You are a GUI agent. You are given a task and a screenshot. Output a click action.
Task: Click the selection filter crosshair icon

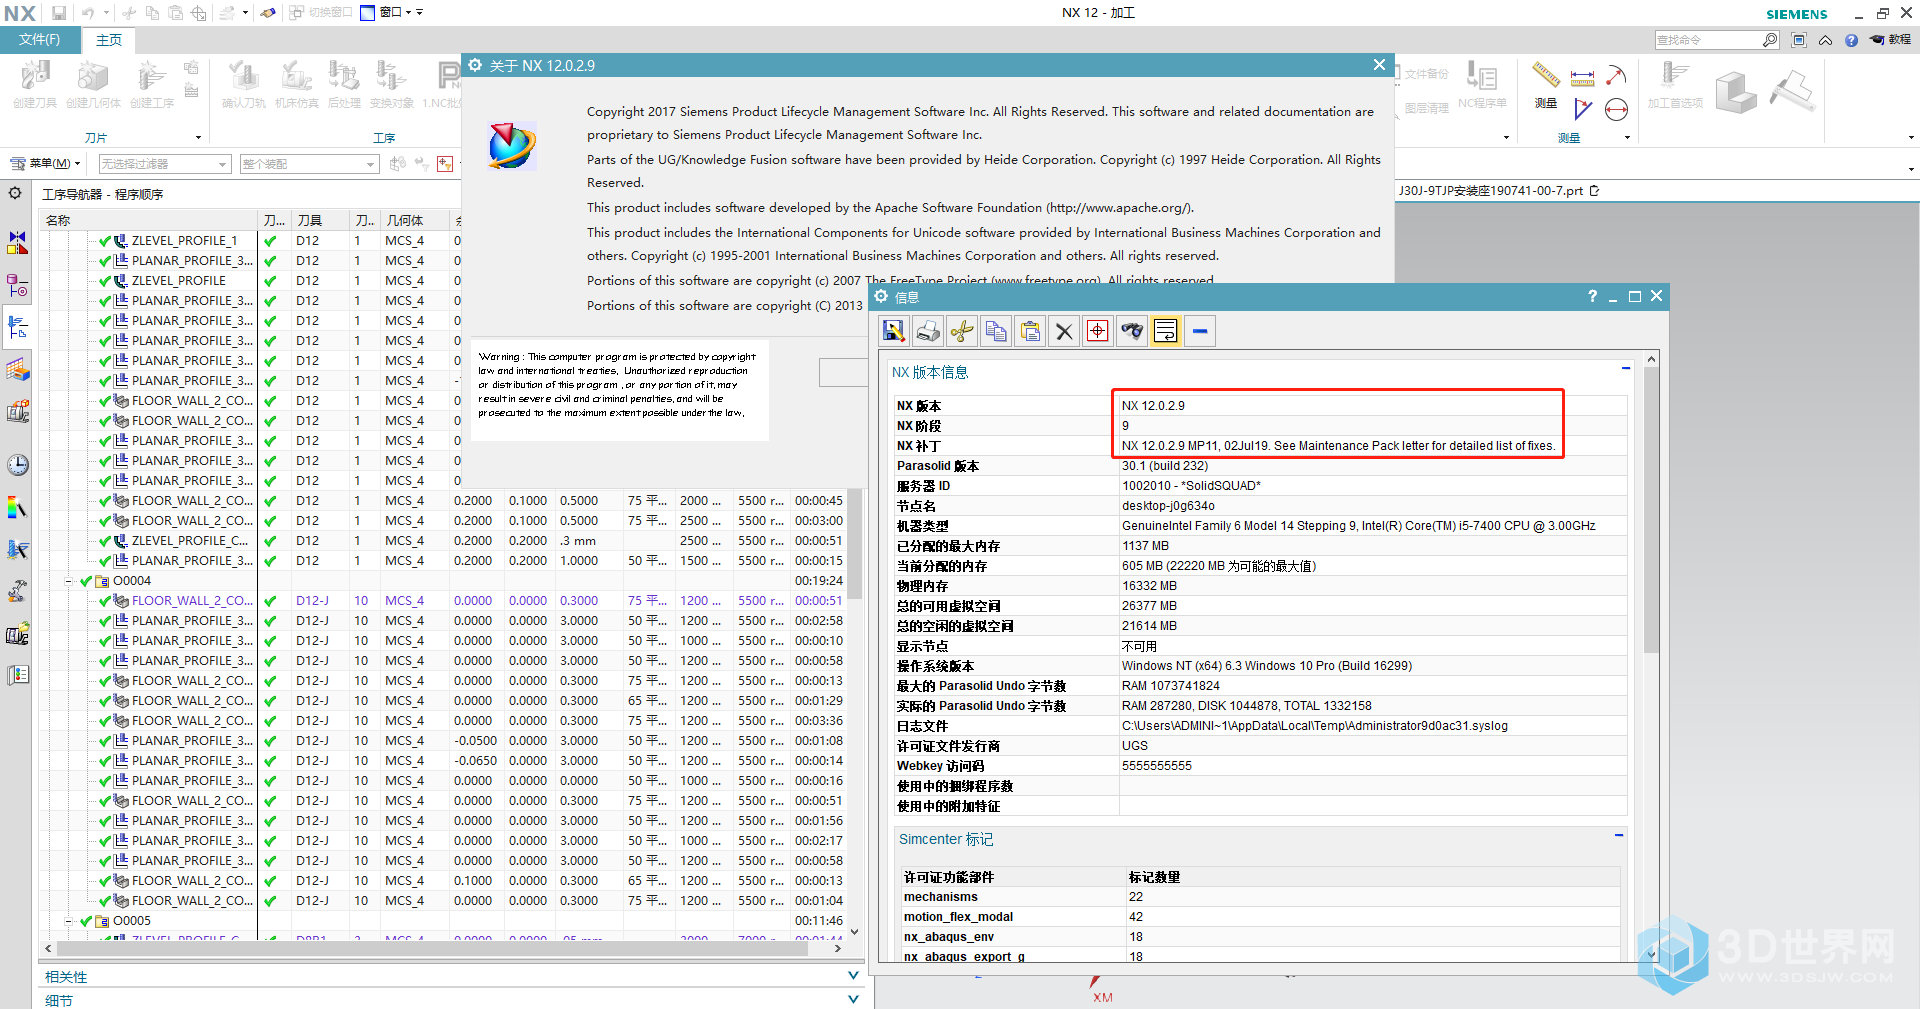click(445, 164)
